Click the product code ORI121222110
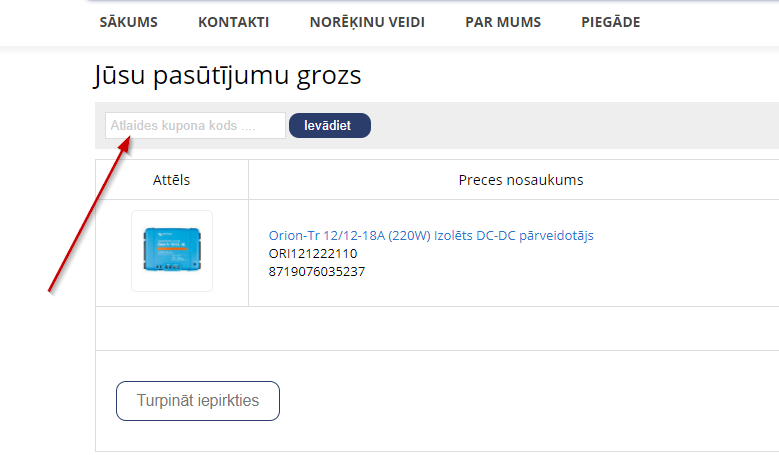This screenshot has width=779, height=455. tap(313, 253)
